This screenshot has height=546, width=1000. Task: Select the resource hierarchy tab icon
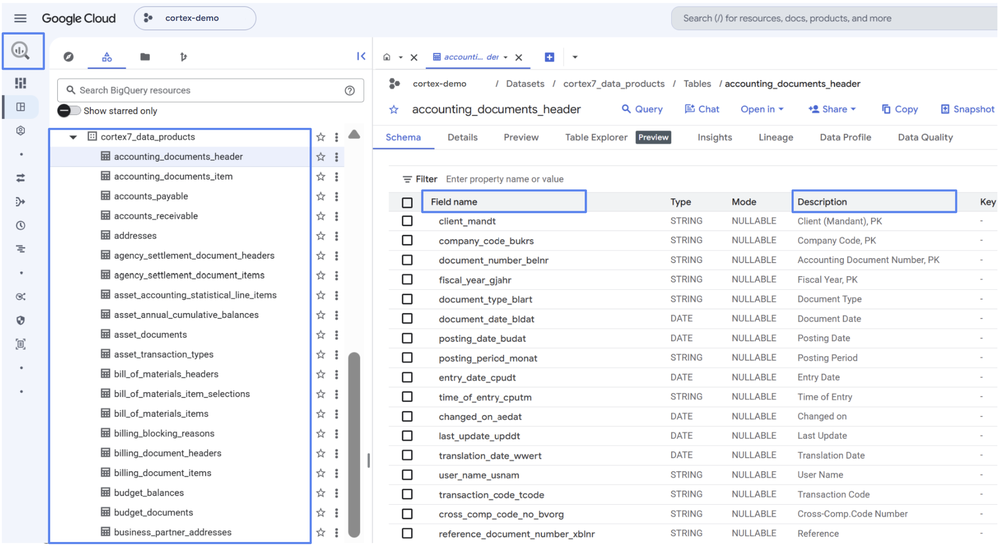(x=107, y=57)
